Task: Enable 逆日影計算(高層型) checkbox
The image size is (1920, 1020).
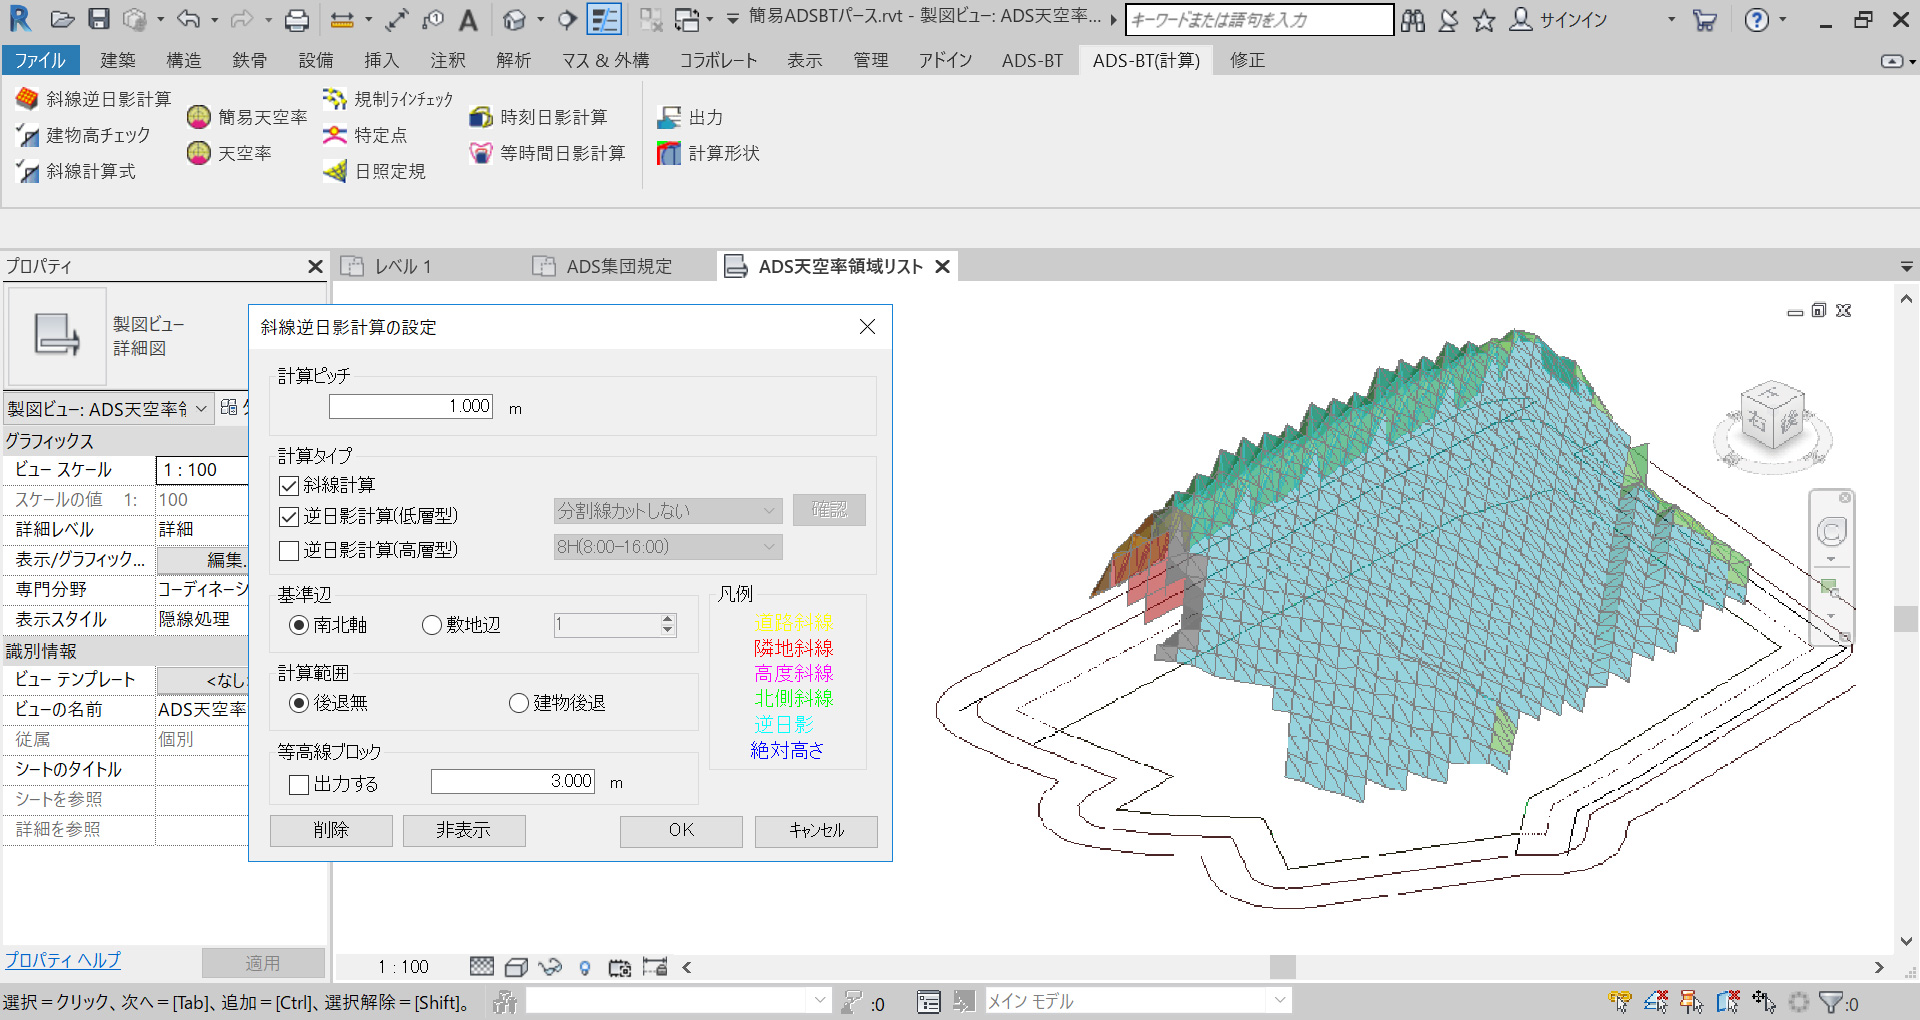Action: (290, 550)
